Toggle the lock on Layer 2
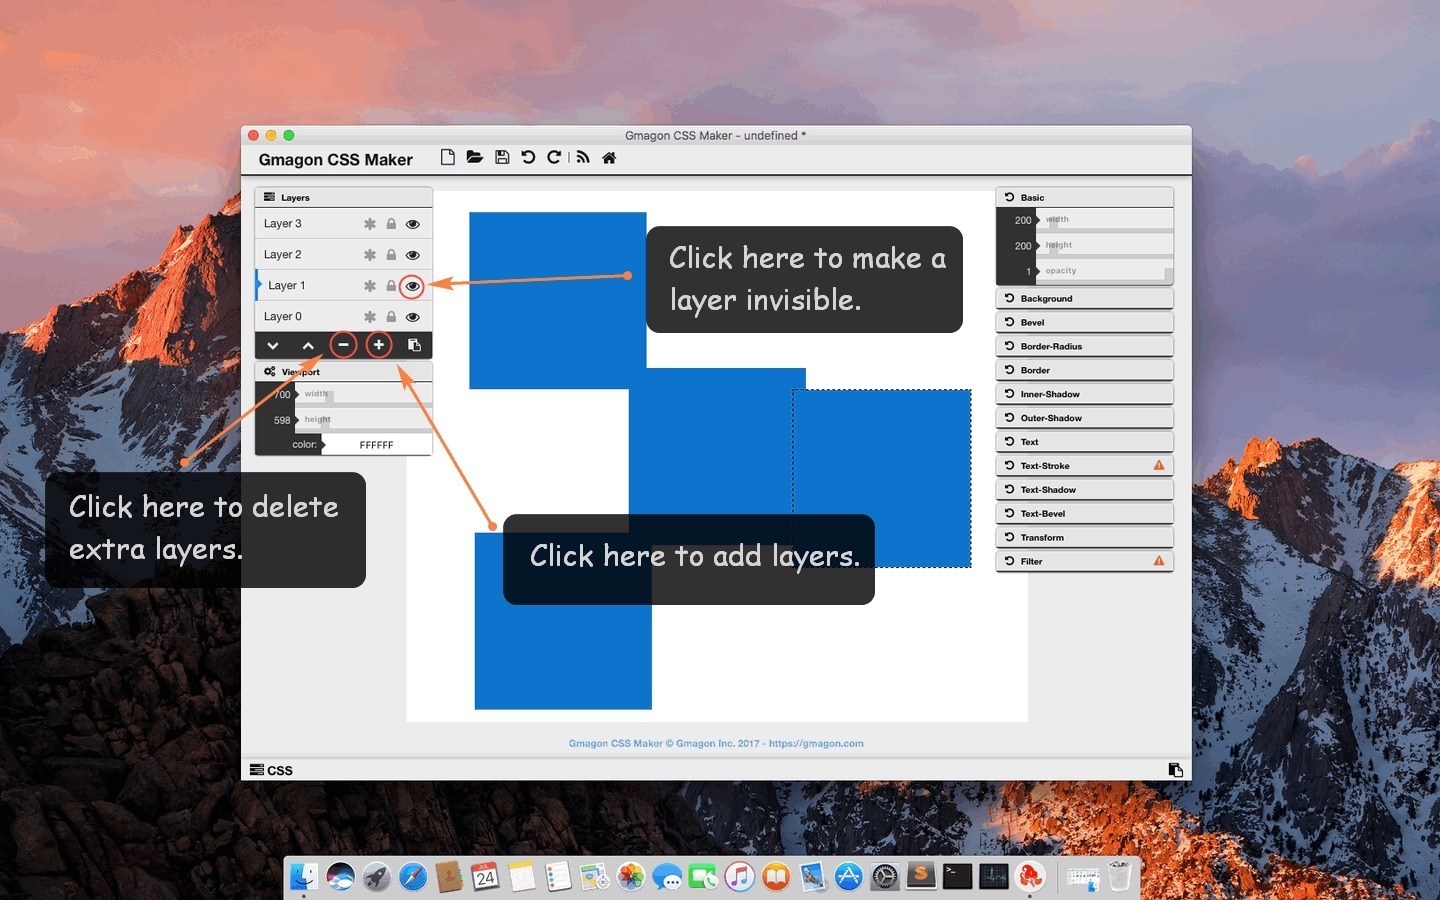The image size is (1440, 900). click(391, 255)
